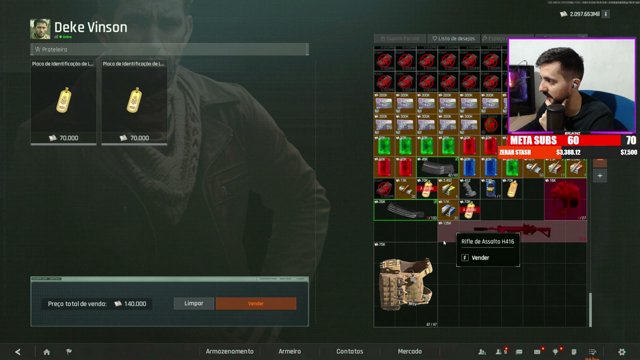Select the blue ammo box item
The height and width of the screenshot is (360, 640).
(448, 210)
